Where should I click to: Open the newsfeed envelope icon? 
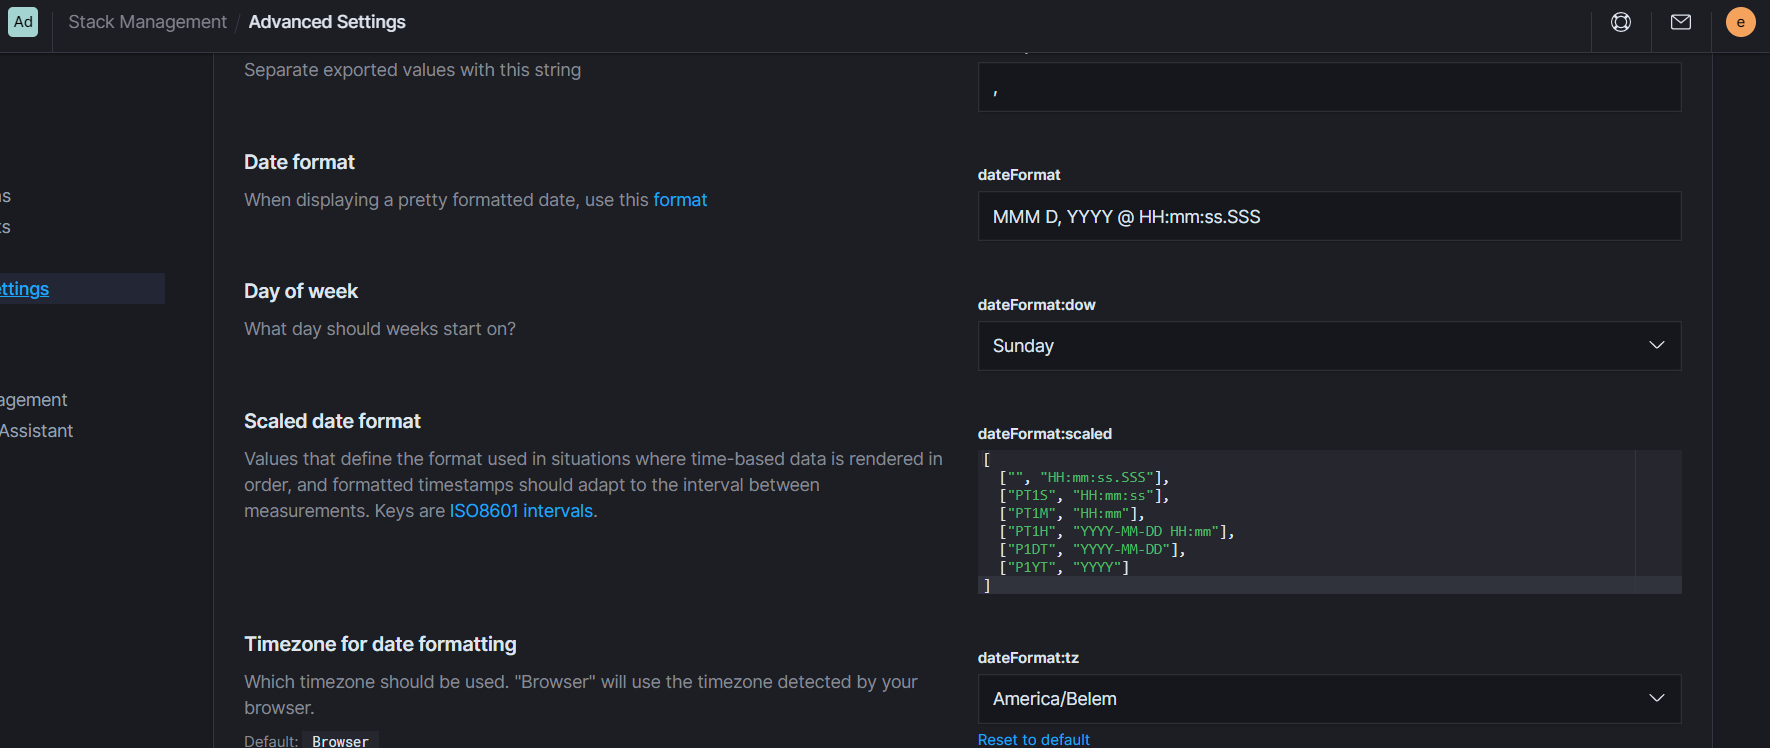1681,22
